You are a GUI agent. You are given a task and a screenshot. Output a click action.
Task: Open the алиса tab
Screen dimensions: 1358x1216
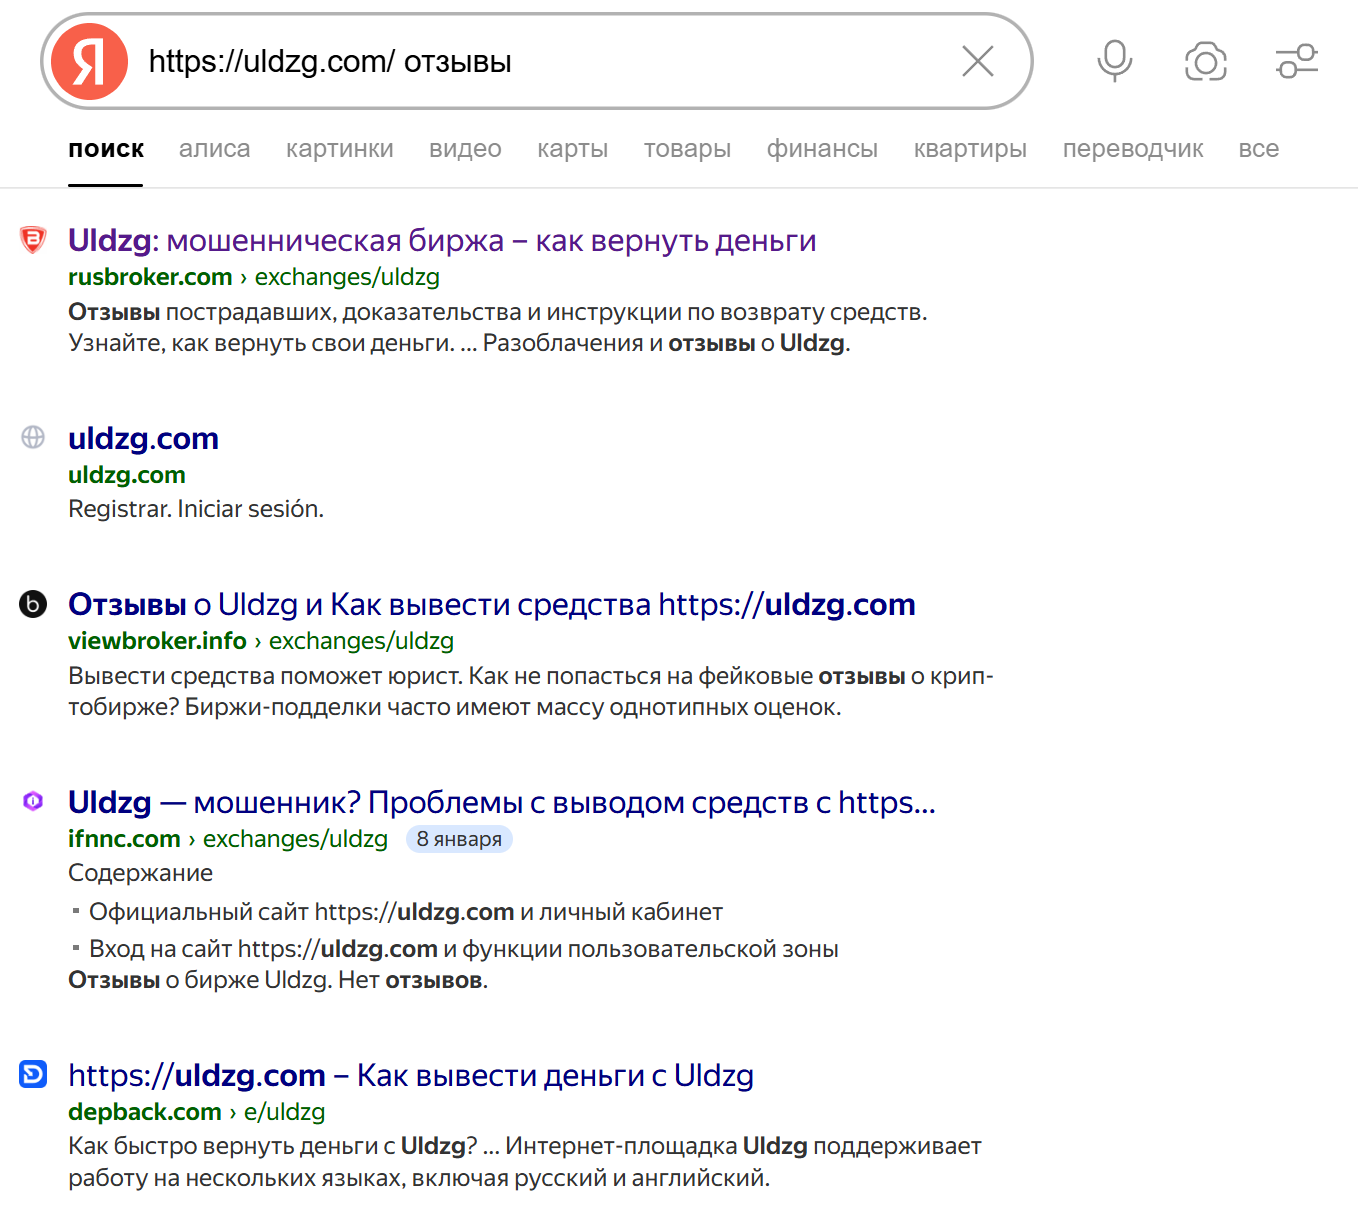[214, 149]
